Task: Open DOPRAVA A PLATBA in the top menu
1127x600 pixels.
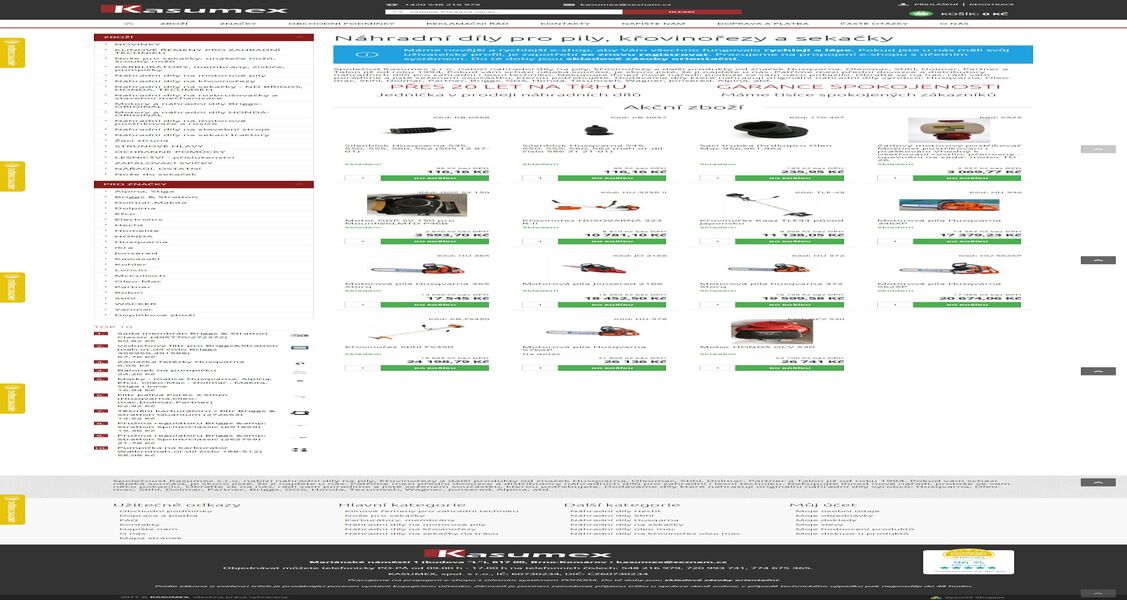Action: (x=763, y=24)
